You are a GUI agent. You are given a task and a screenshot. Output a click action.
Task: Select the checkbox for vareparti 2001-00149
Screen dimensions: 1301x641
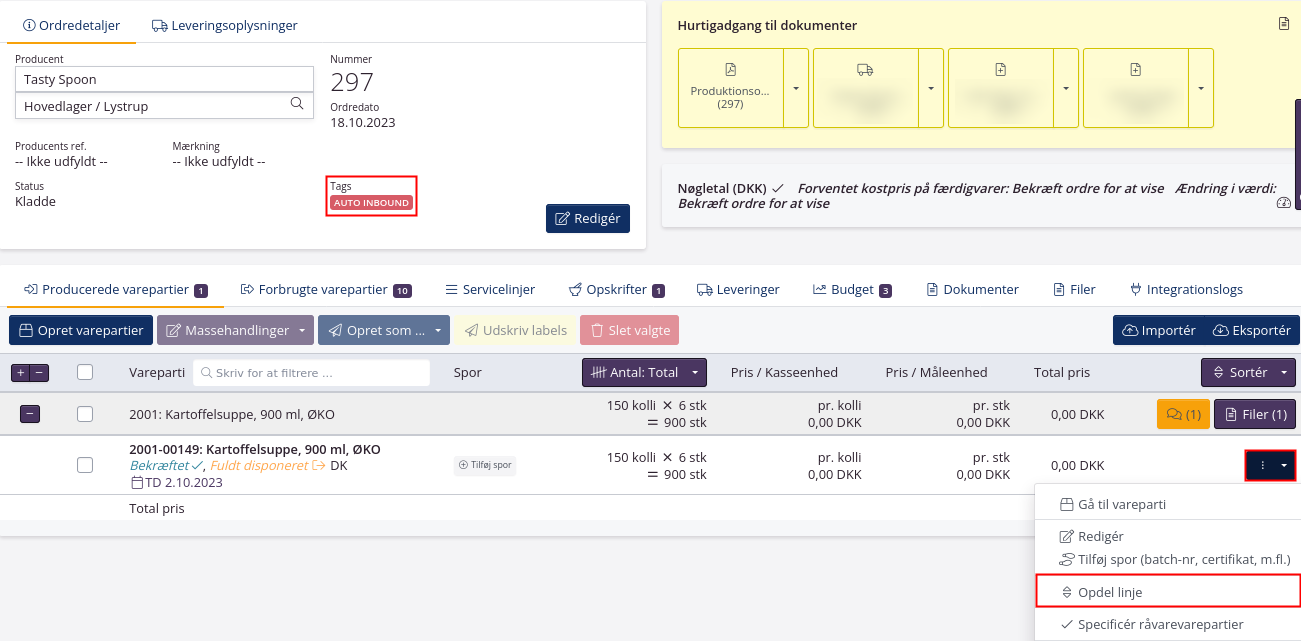click(x=85, y=465)
